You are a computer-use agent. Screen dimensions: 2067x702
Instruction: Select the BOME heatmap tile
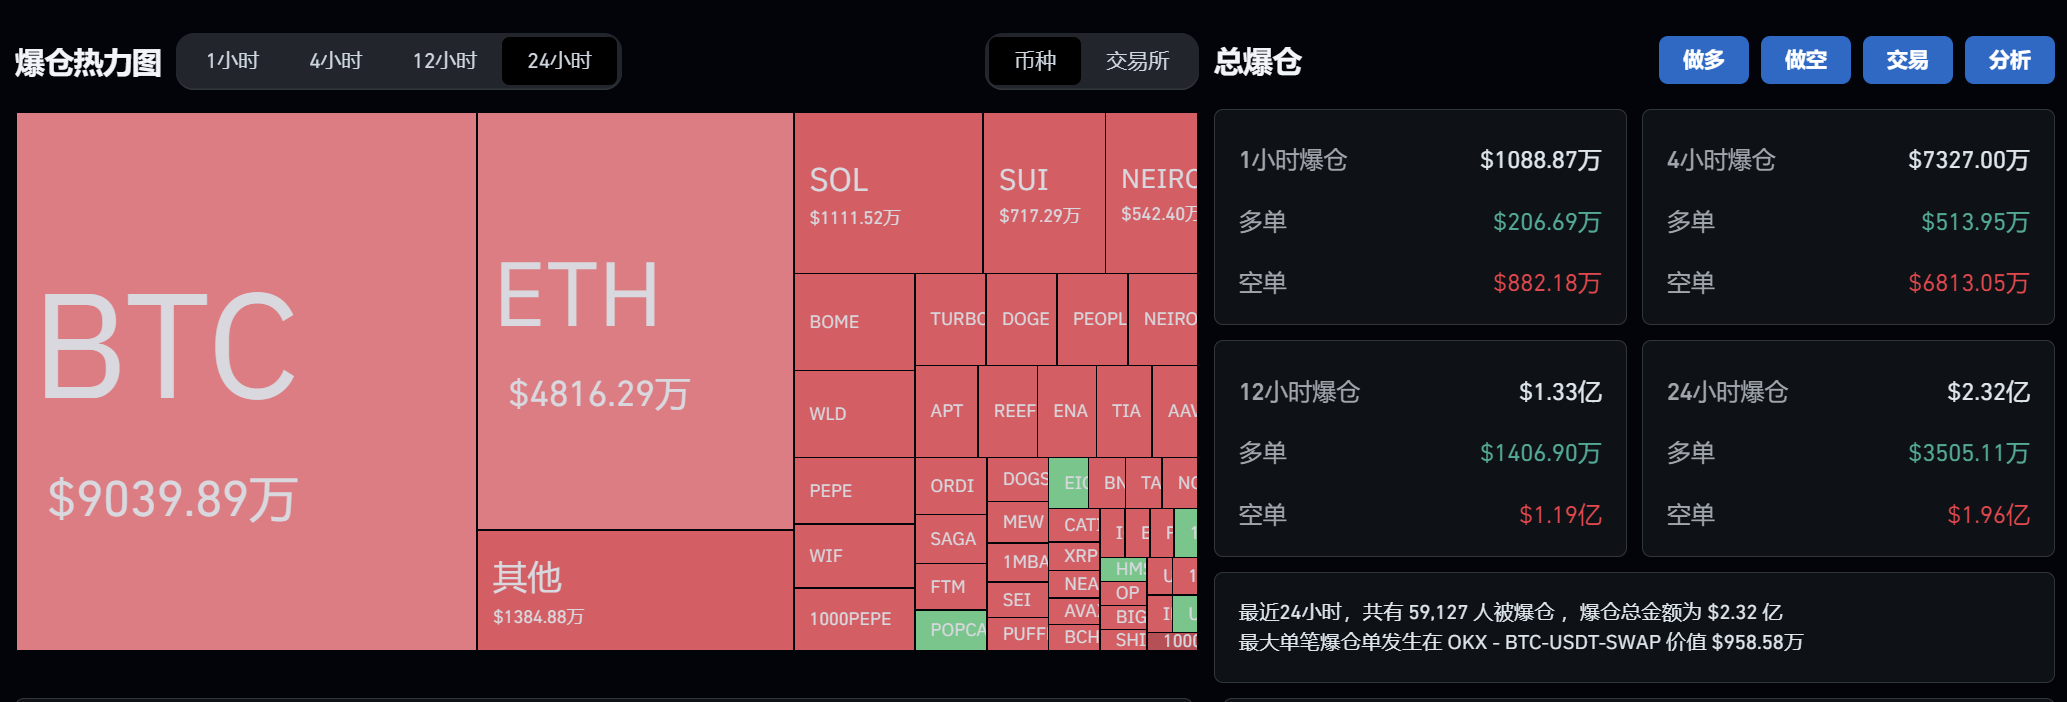click(x=854, y=322)
